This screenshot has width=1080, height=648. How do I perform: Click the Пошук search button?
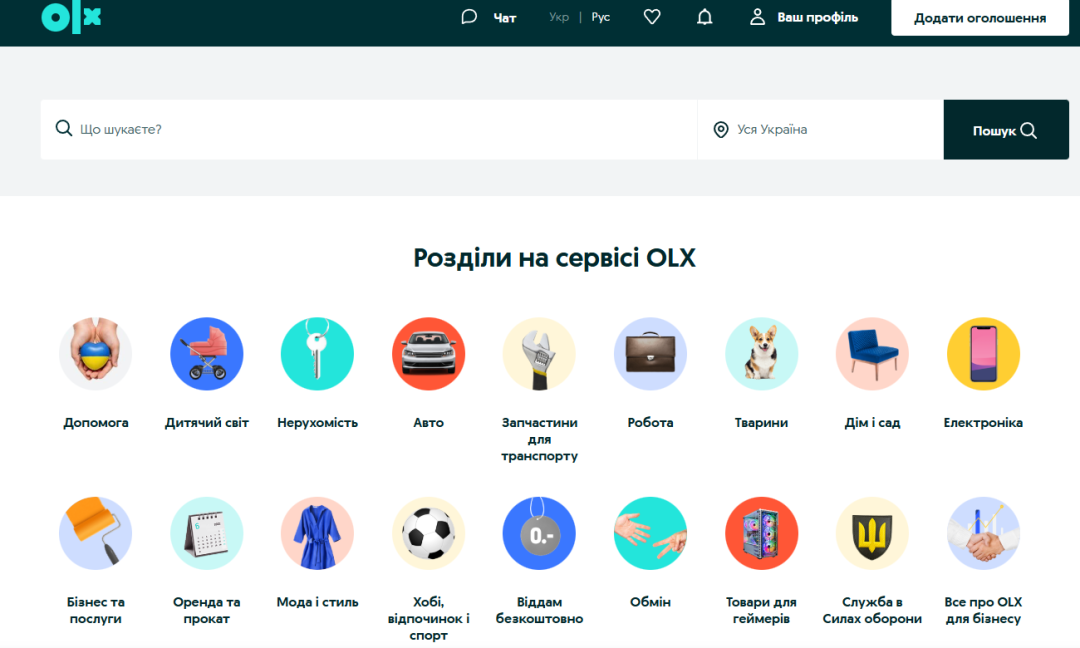click(1006, 129)
